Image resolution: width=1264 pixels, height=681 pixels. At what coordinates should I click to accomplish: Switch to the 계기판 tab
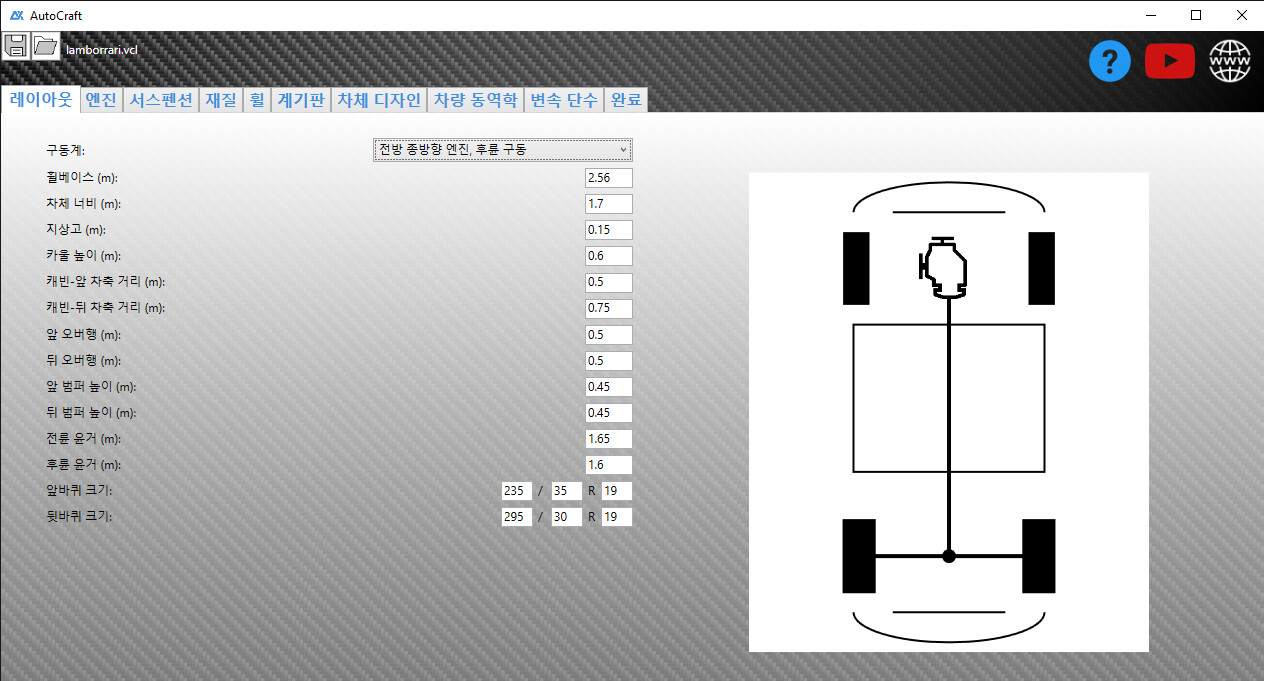[x=301, y=100]
